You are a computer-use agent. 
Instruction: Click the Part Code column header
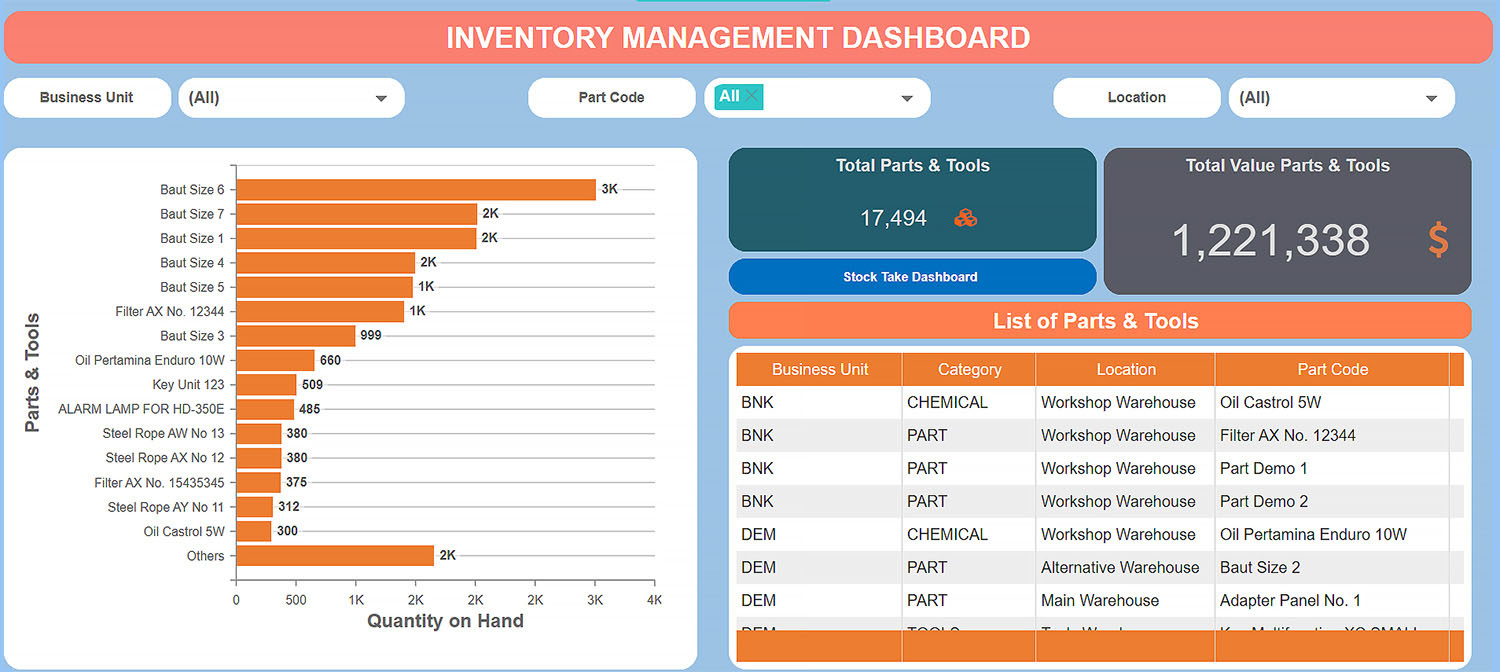pyautogui.click(x=1332, y=369)
